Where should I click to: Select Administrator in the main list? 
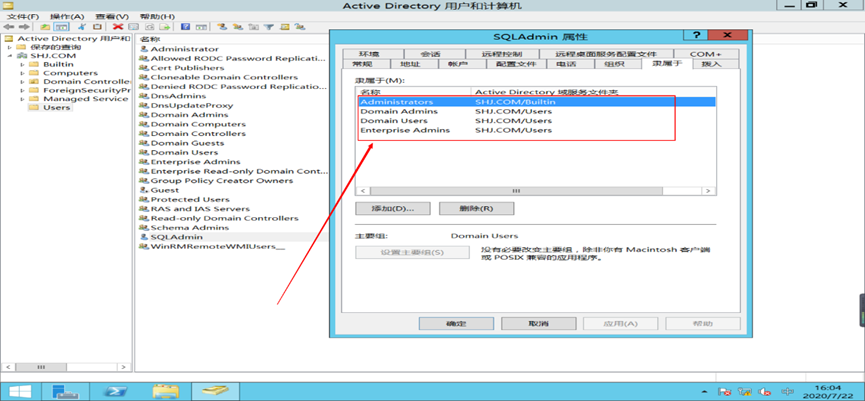pos(184,49)
